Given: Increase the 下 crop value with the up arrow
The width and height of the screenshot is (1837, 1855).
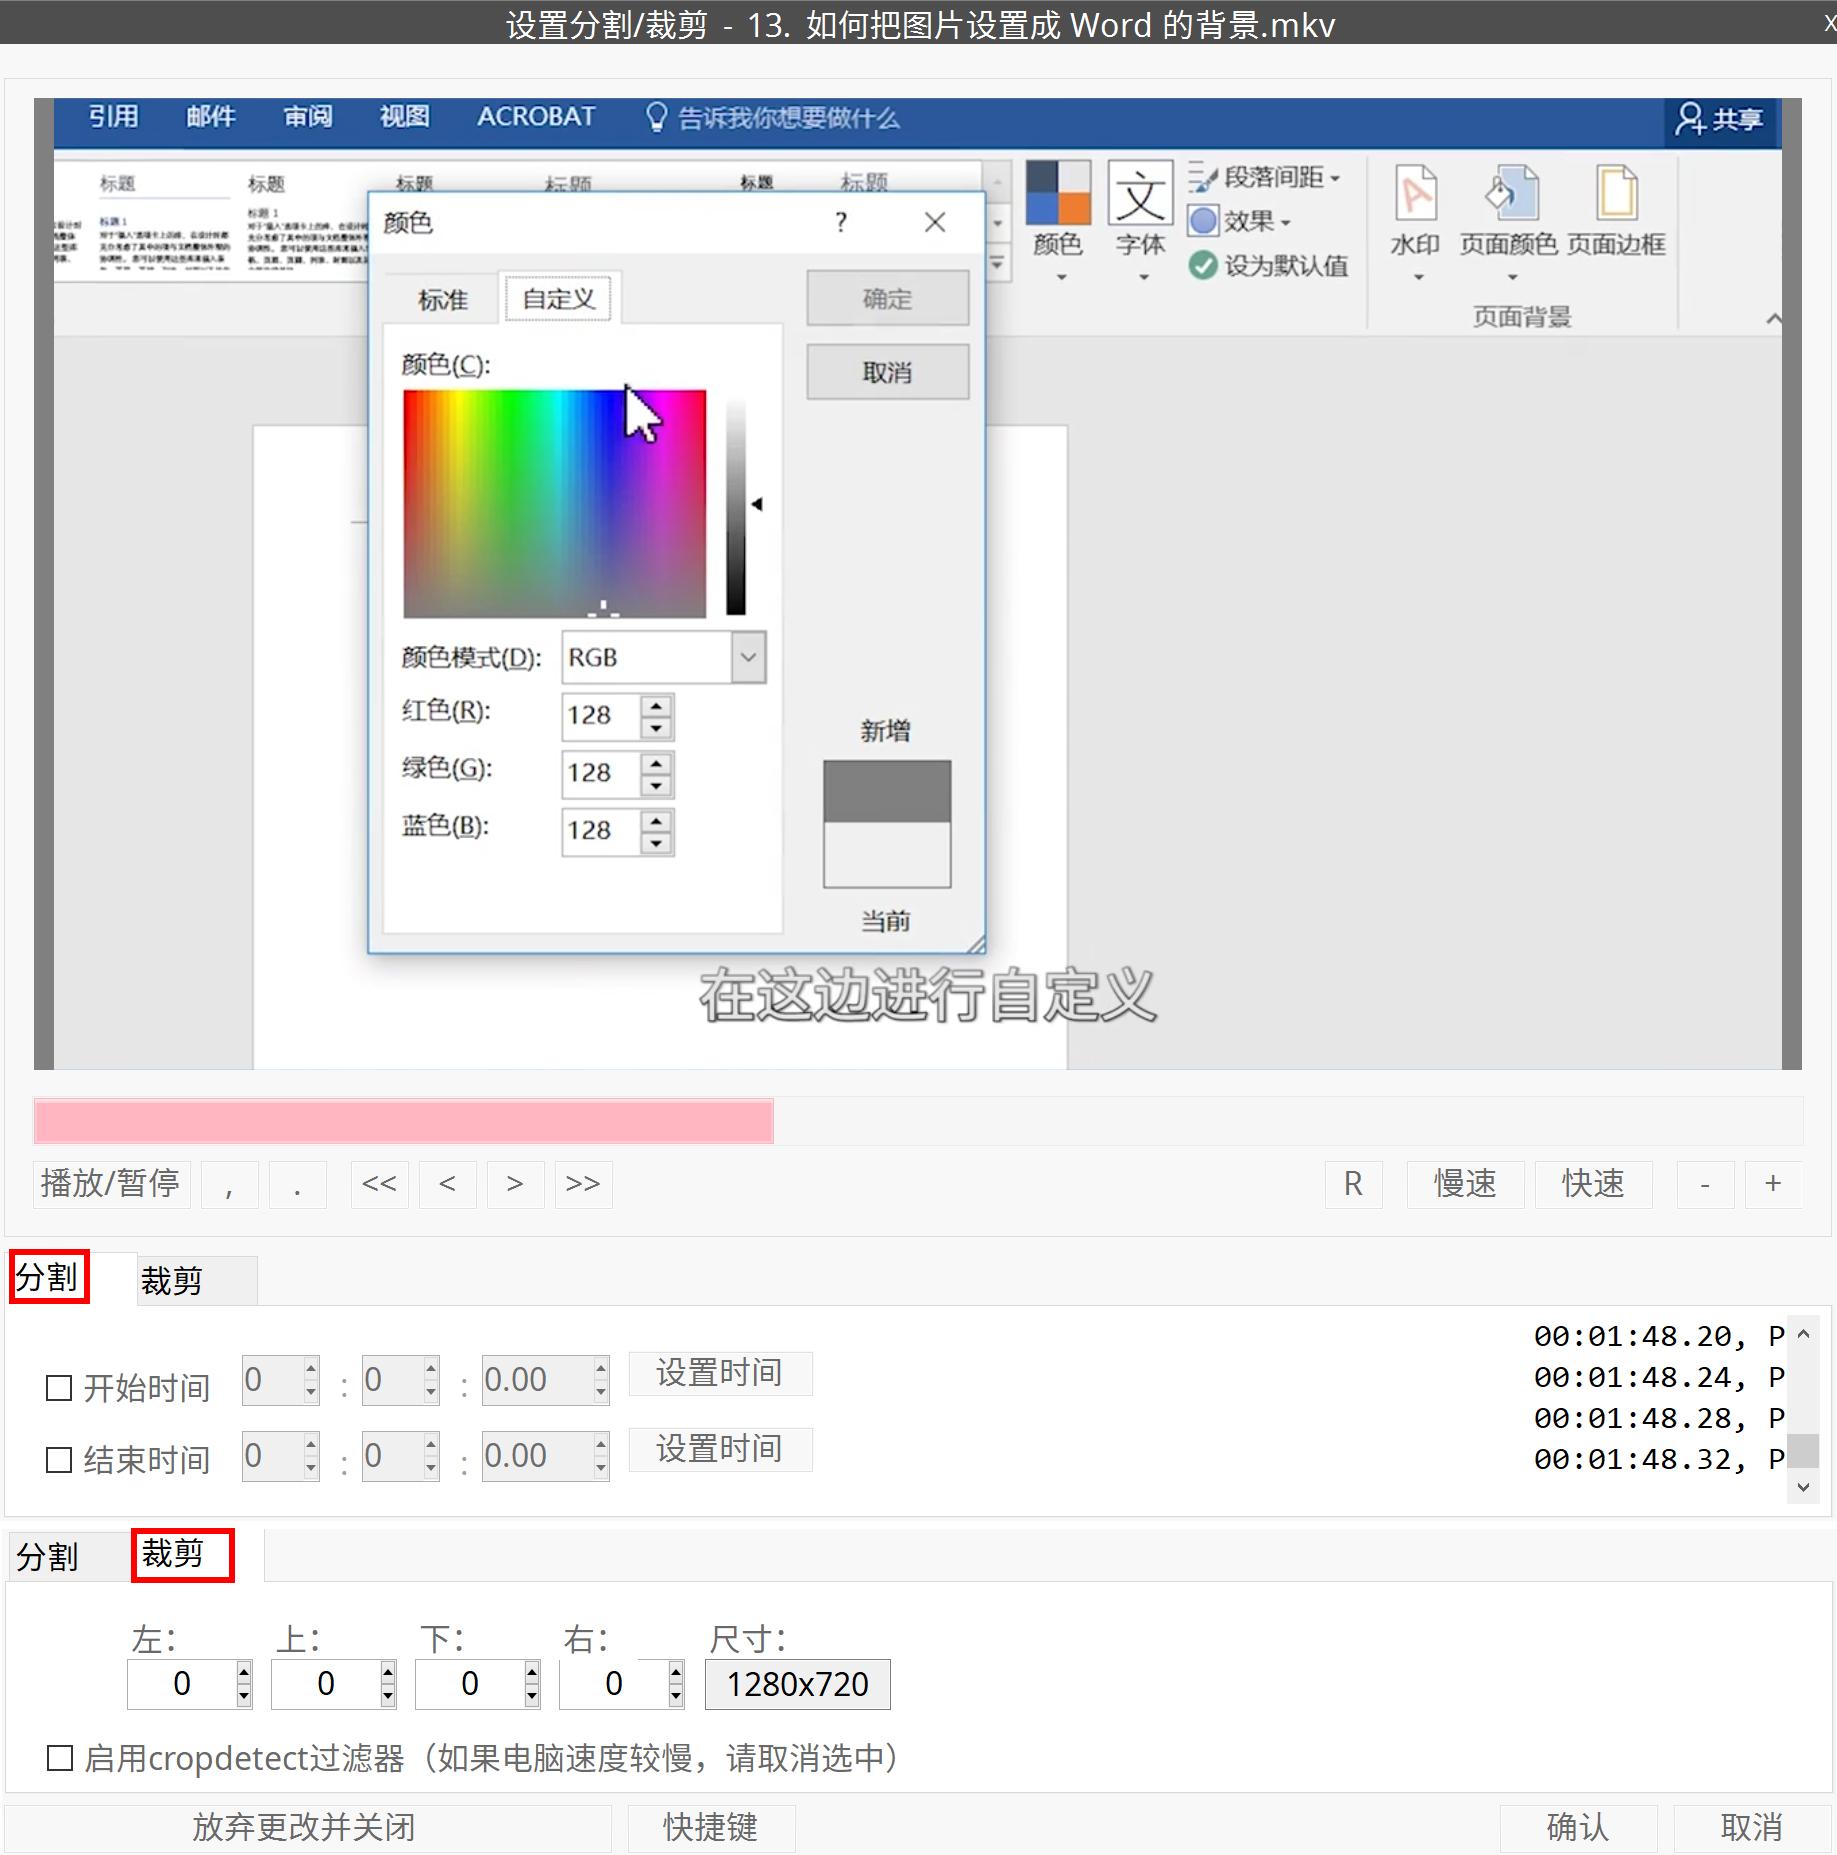Looking at the screenshot, I should (532, 1672).
